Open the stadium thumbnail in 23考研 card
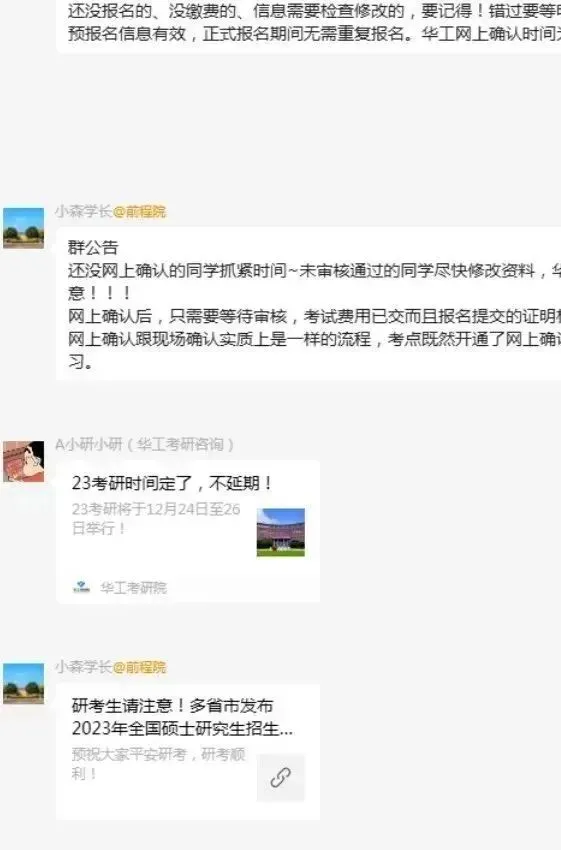This screenshot has width=561, height=850. pos(281,532)
